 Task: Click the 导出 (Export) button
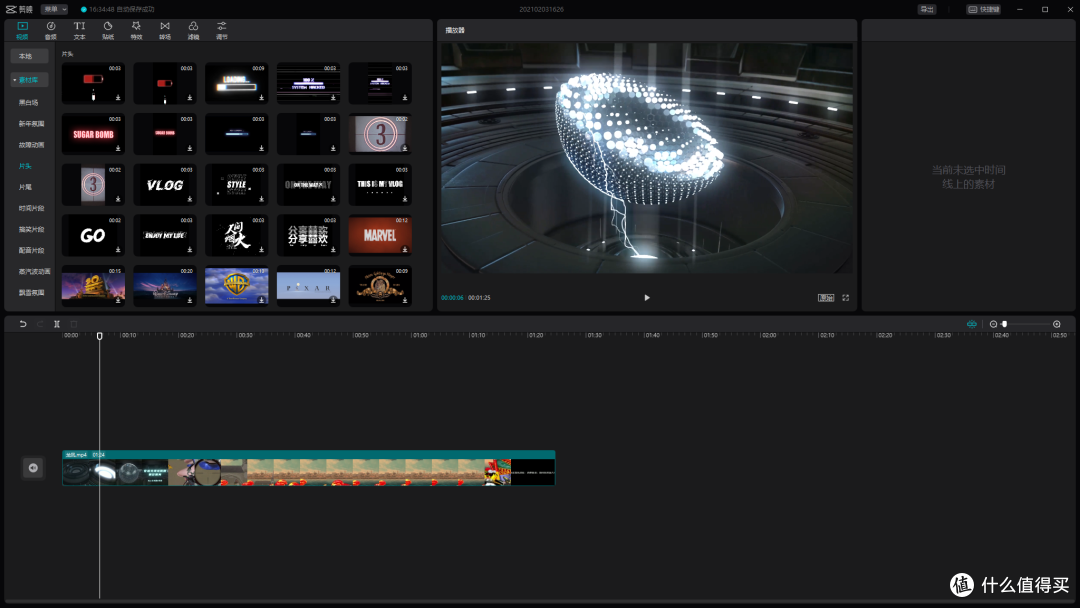[927, 9]
